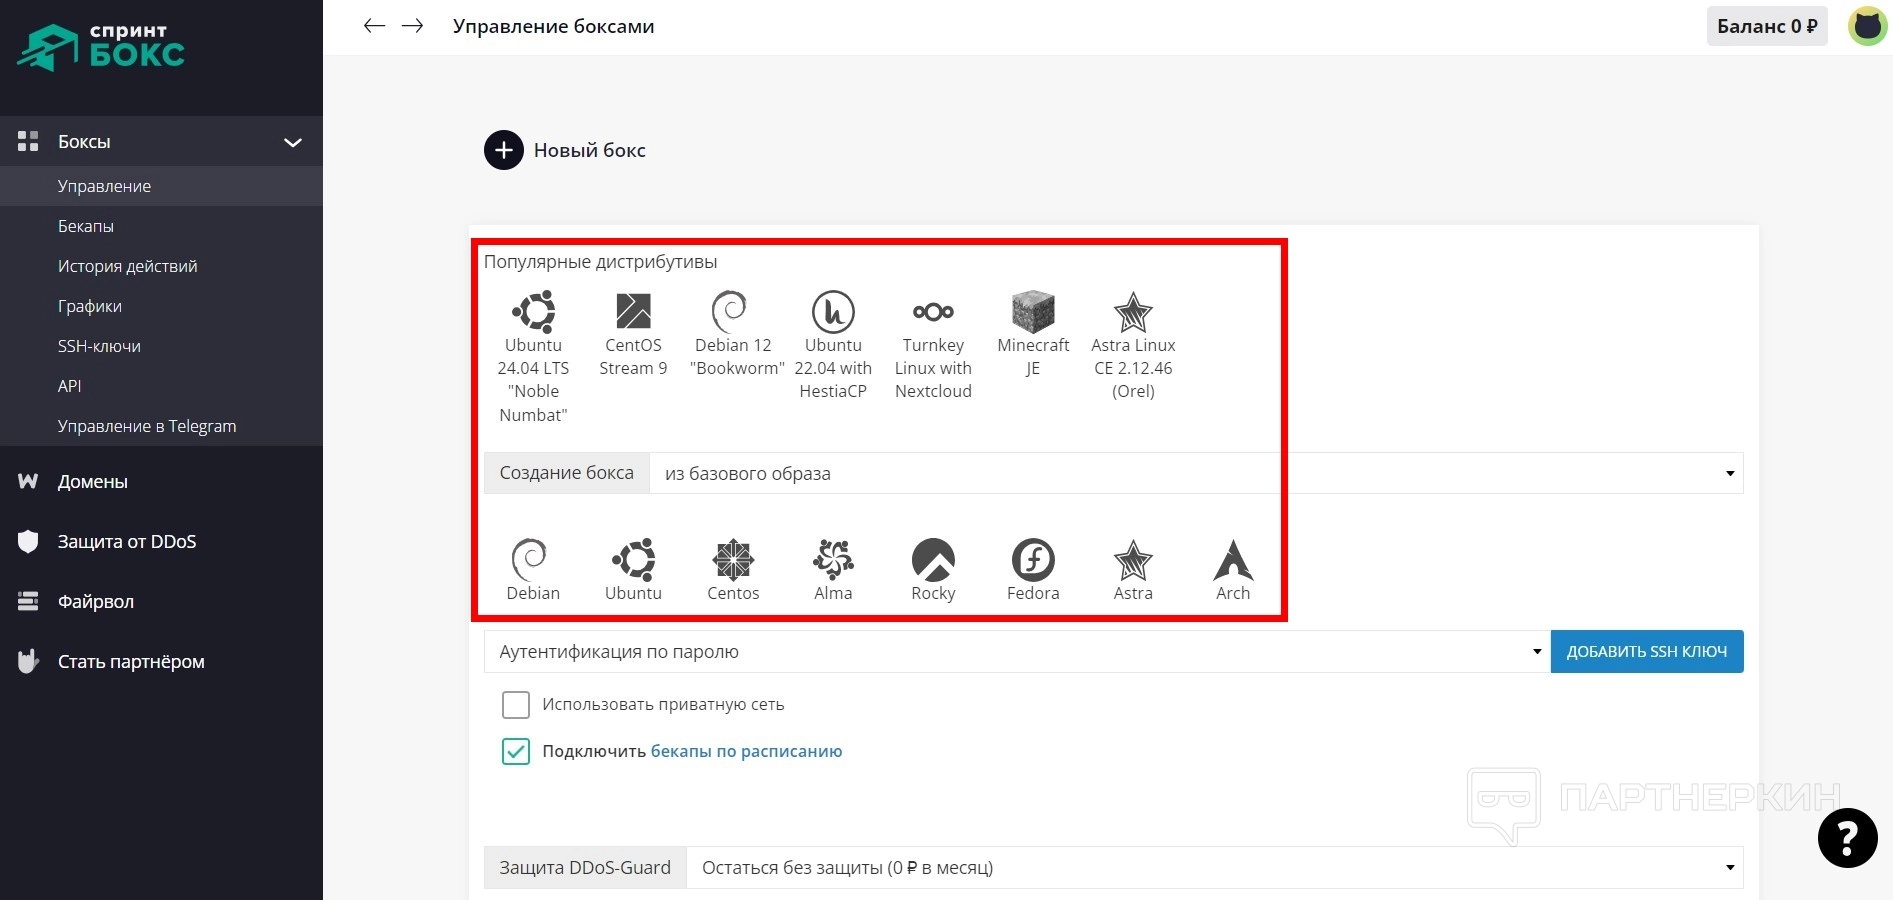The width and height of the screenshot is (1893, 900).
Task: Follow the бекапы по расписанию link
Action: (x=746, y=752)
